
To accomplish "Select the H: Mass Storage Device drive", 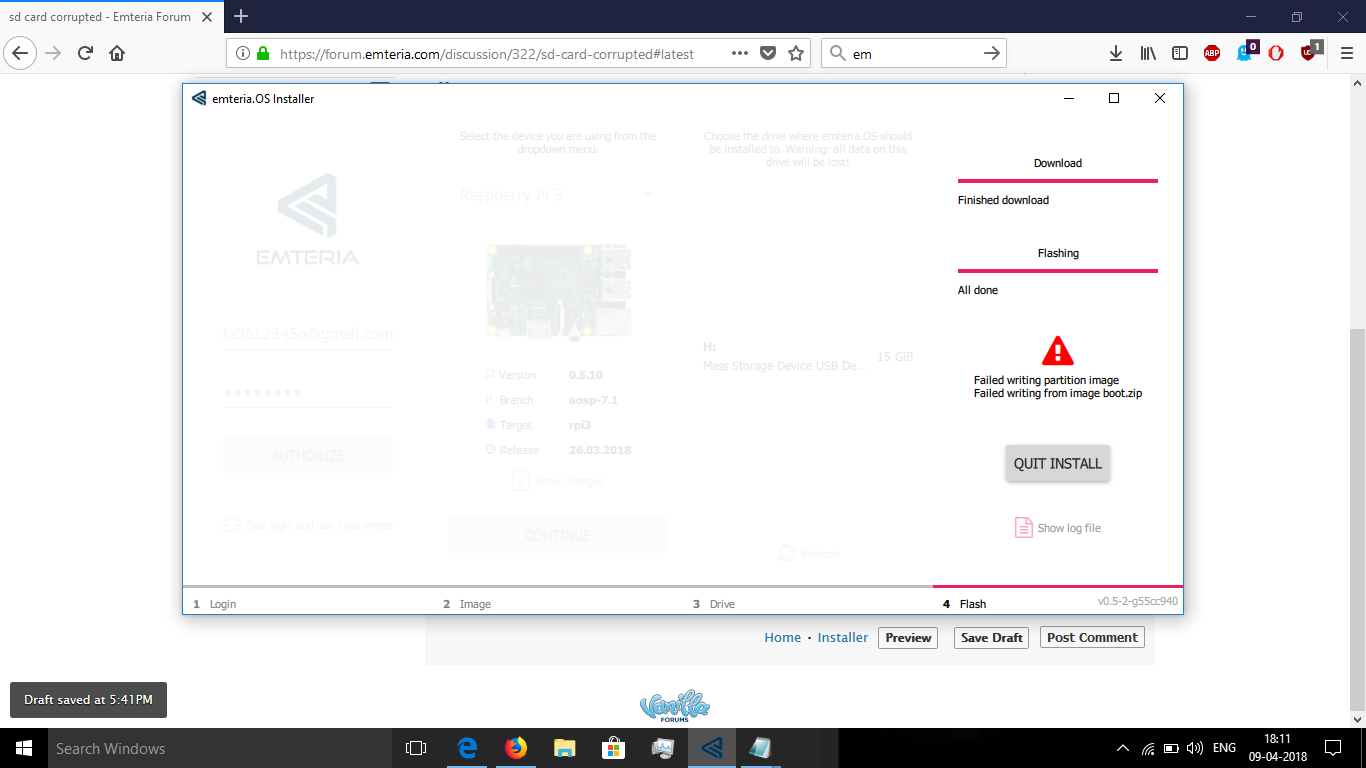I will click(808, 357).
